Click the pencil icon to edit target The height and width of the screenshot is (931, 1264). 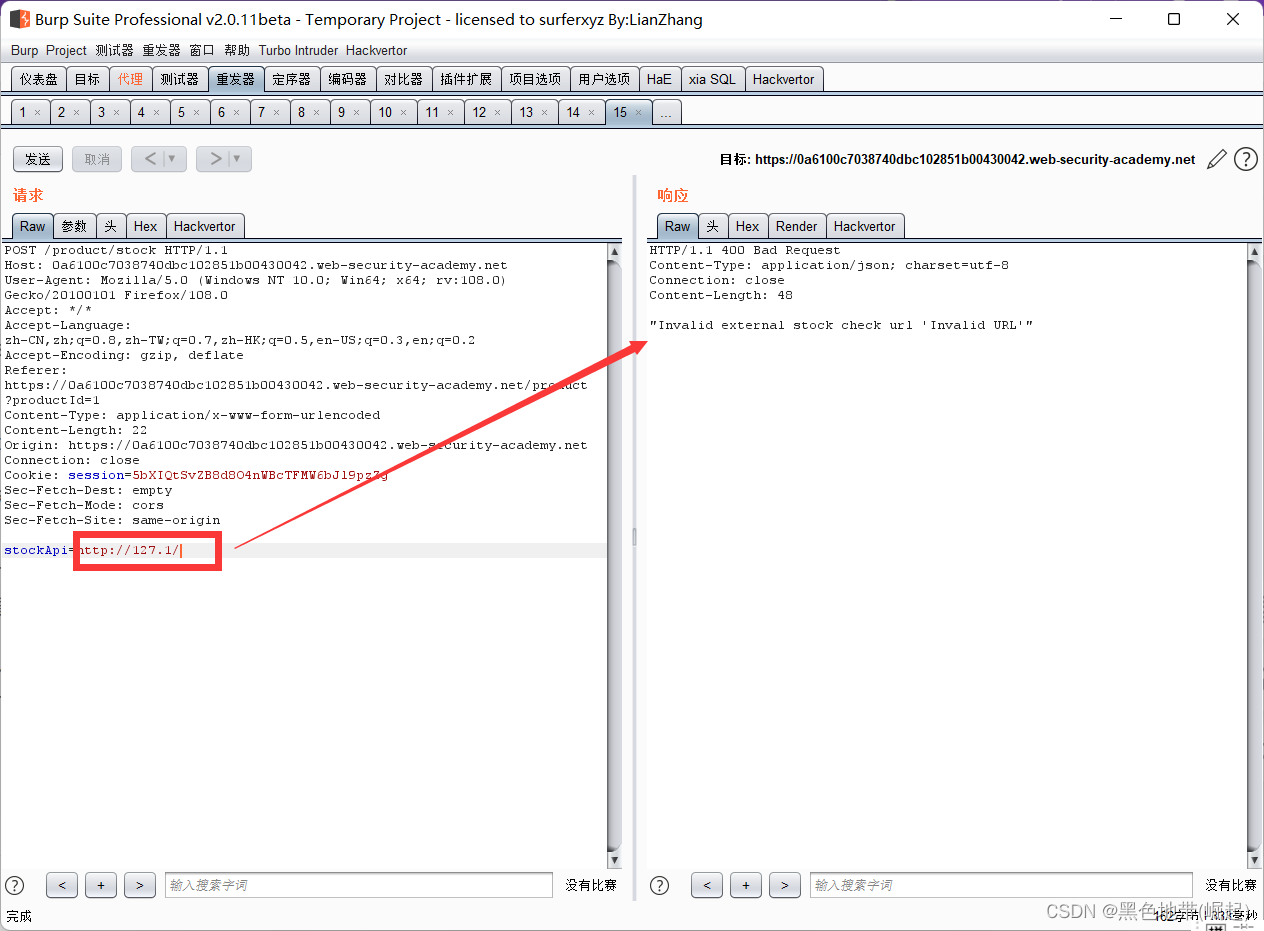coord(1217,159)
